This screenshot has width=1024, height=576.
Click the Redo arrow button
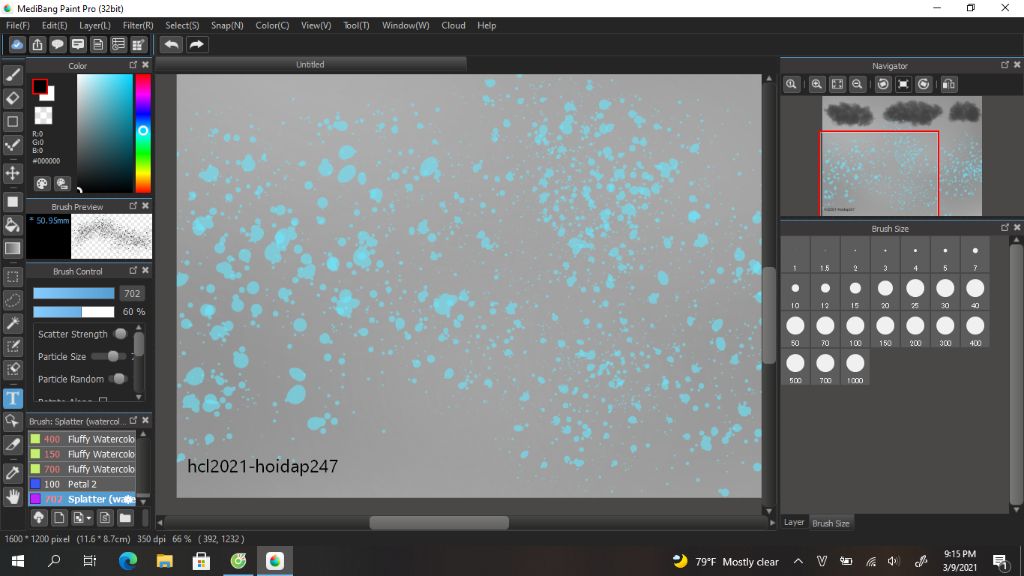pyautogui.click(x=196, y=44)
